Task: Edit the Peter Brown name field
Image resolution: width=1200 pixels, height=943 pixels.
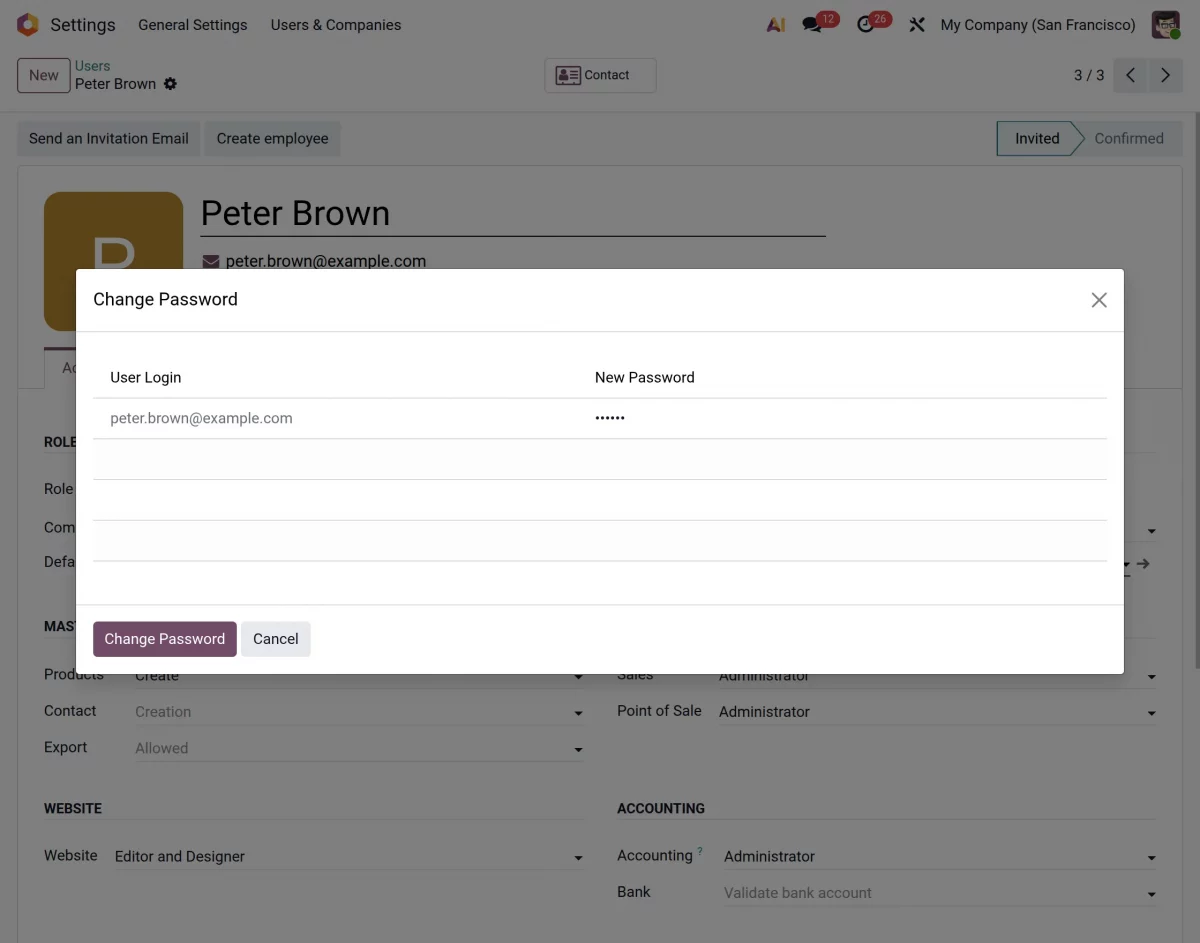Action: click(513, 213)
